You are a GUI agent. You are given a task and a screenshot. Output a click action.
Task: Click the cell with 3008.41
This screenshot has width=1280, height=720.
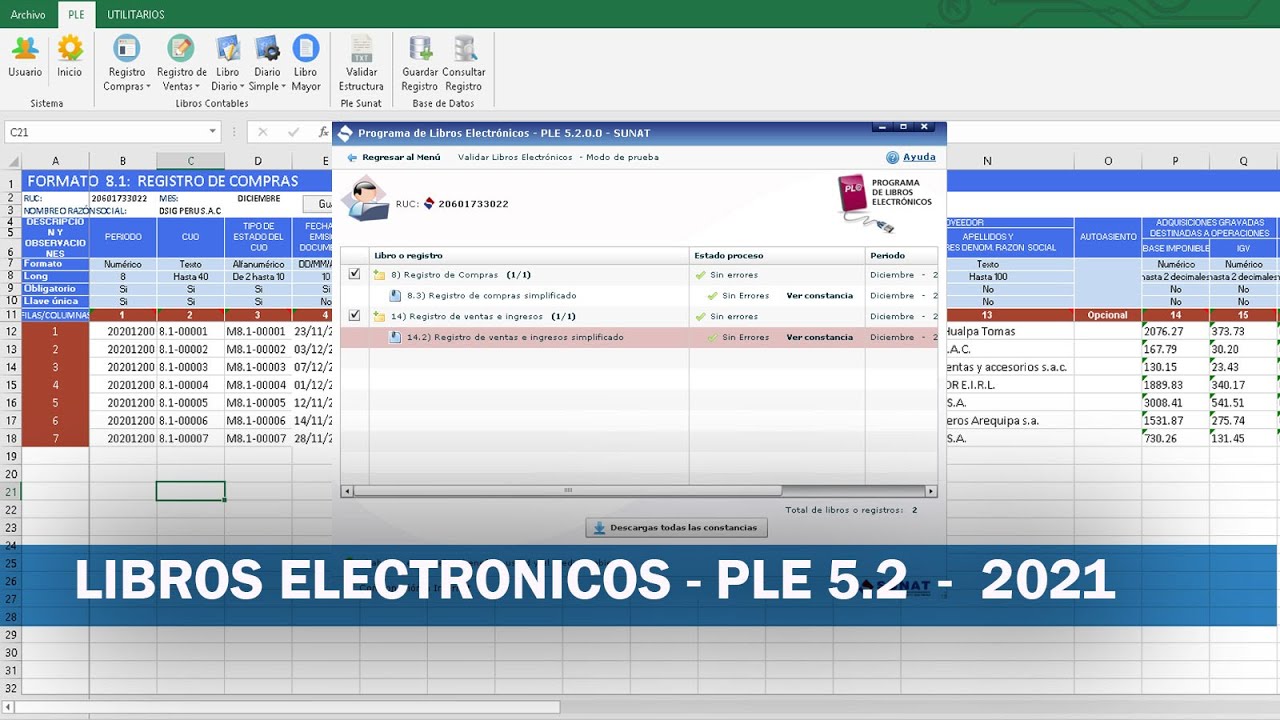[1176, 403]
